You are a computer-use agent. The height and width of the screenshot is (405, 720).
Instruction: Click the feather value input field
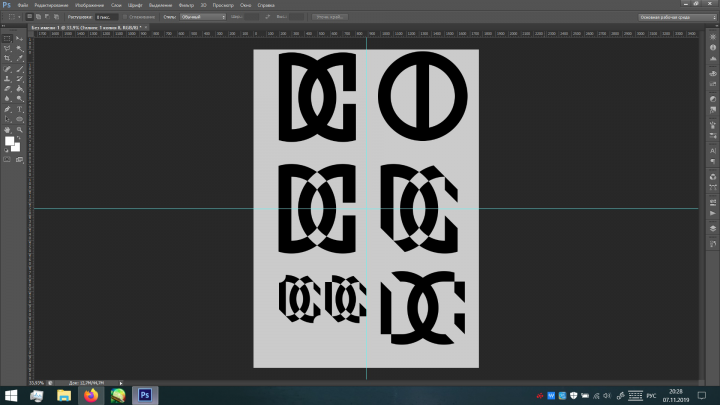(106, 17)
